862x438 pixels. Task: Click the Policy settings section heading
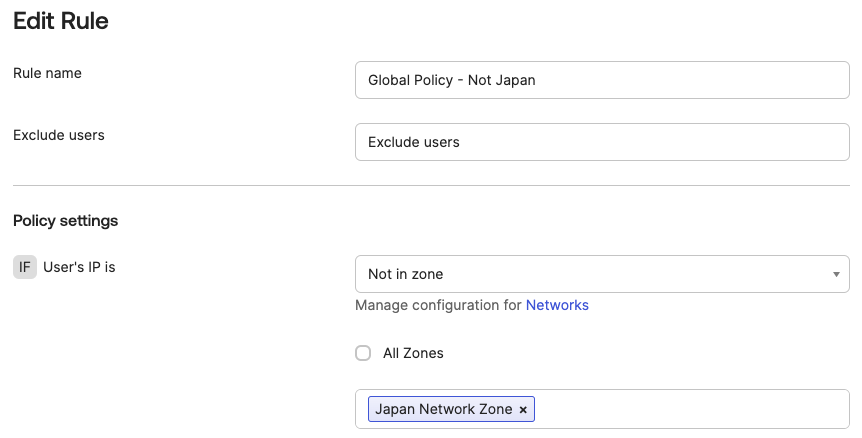65,221
